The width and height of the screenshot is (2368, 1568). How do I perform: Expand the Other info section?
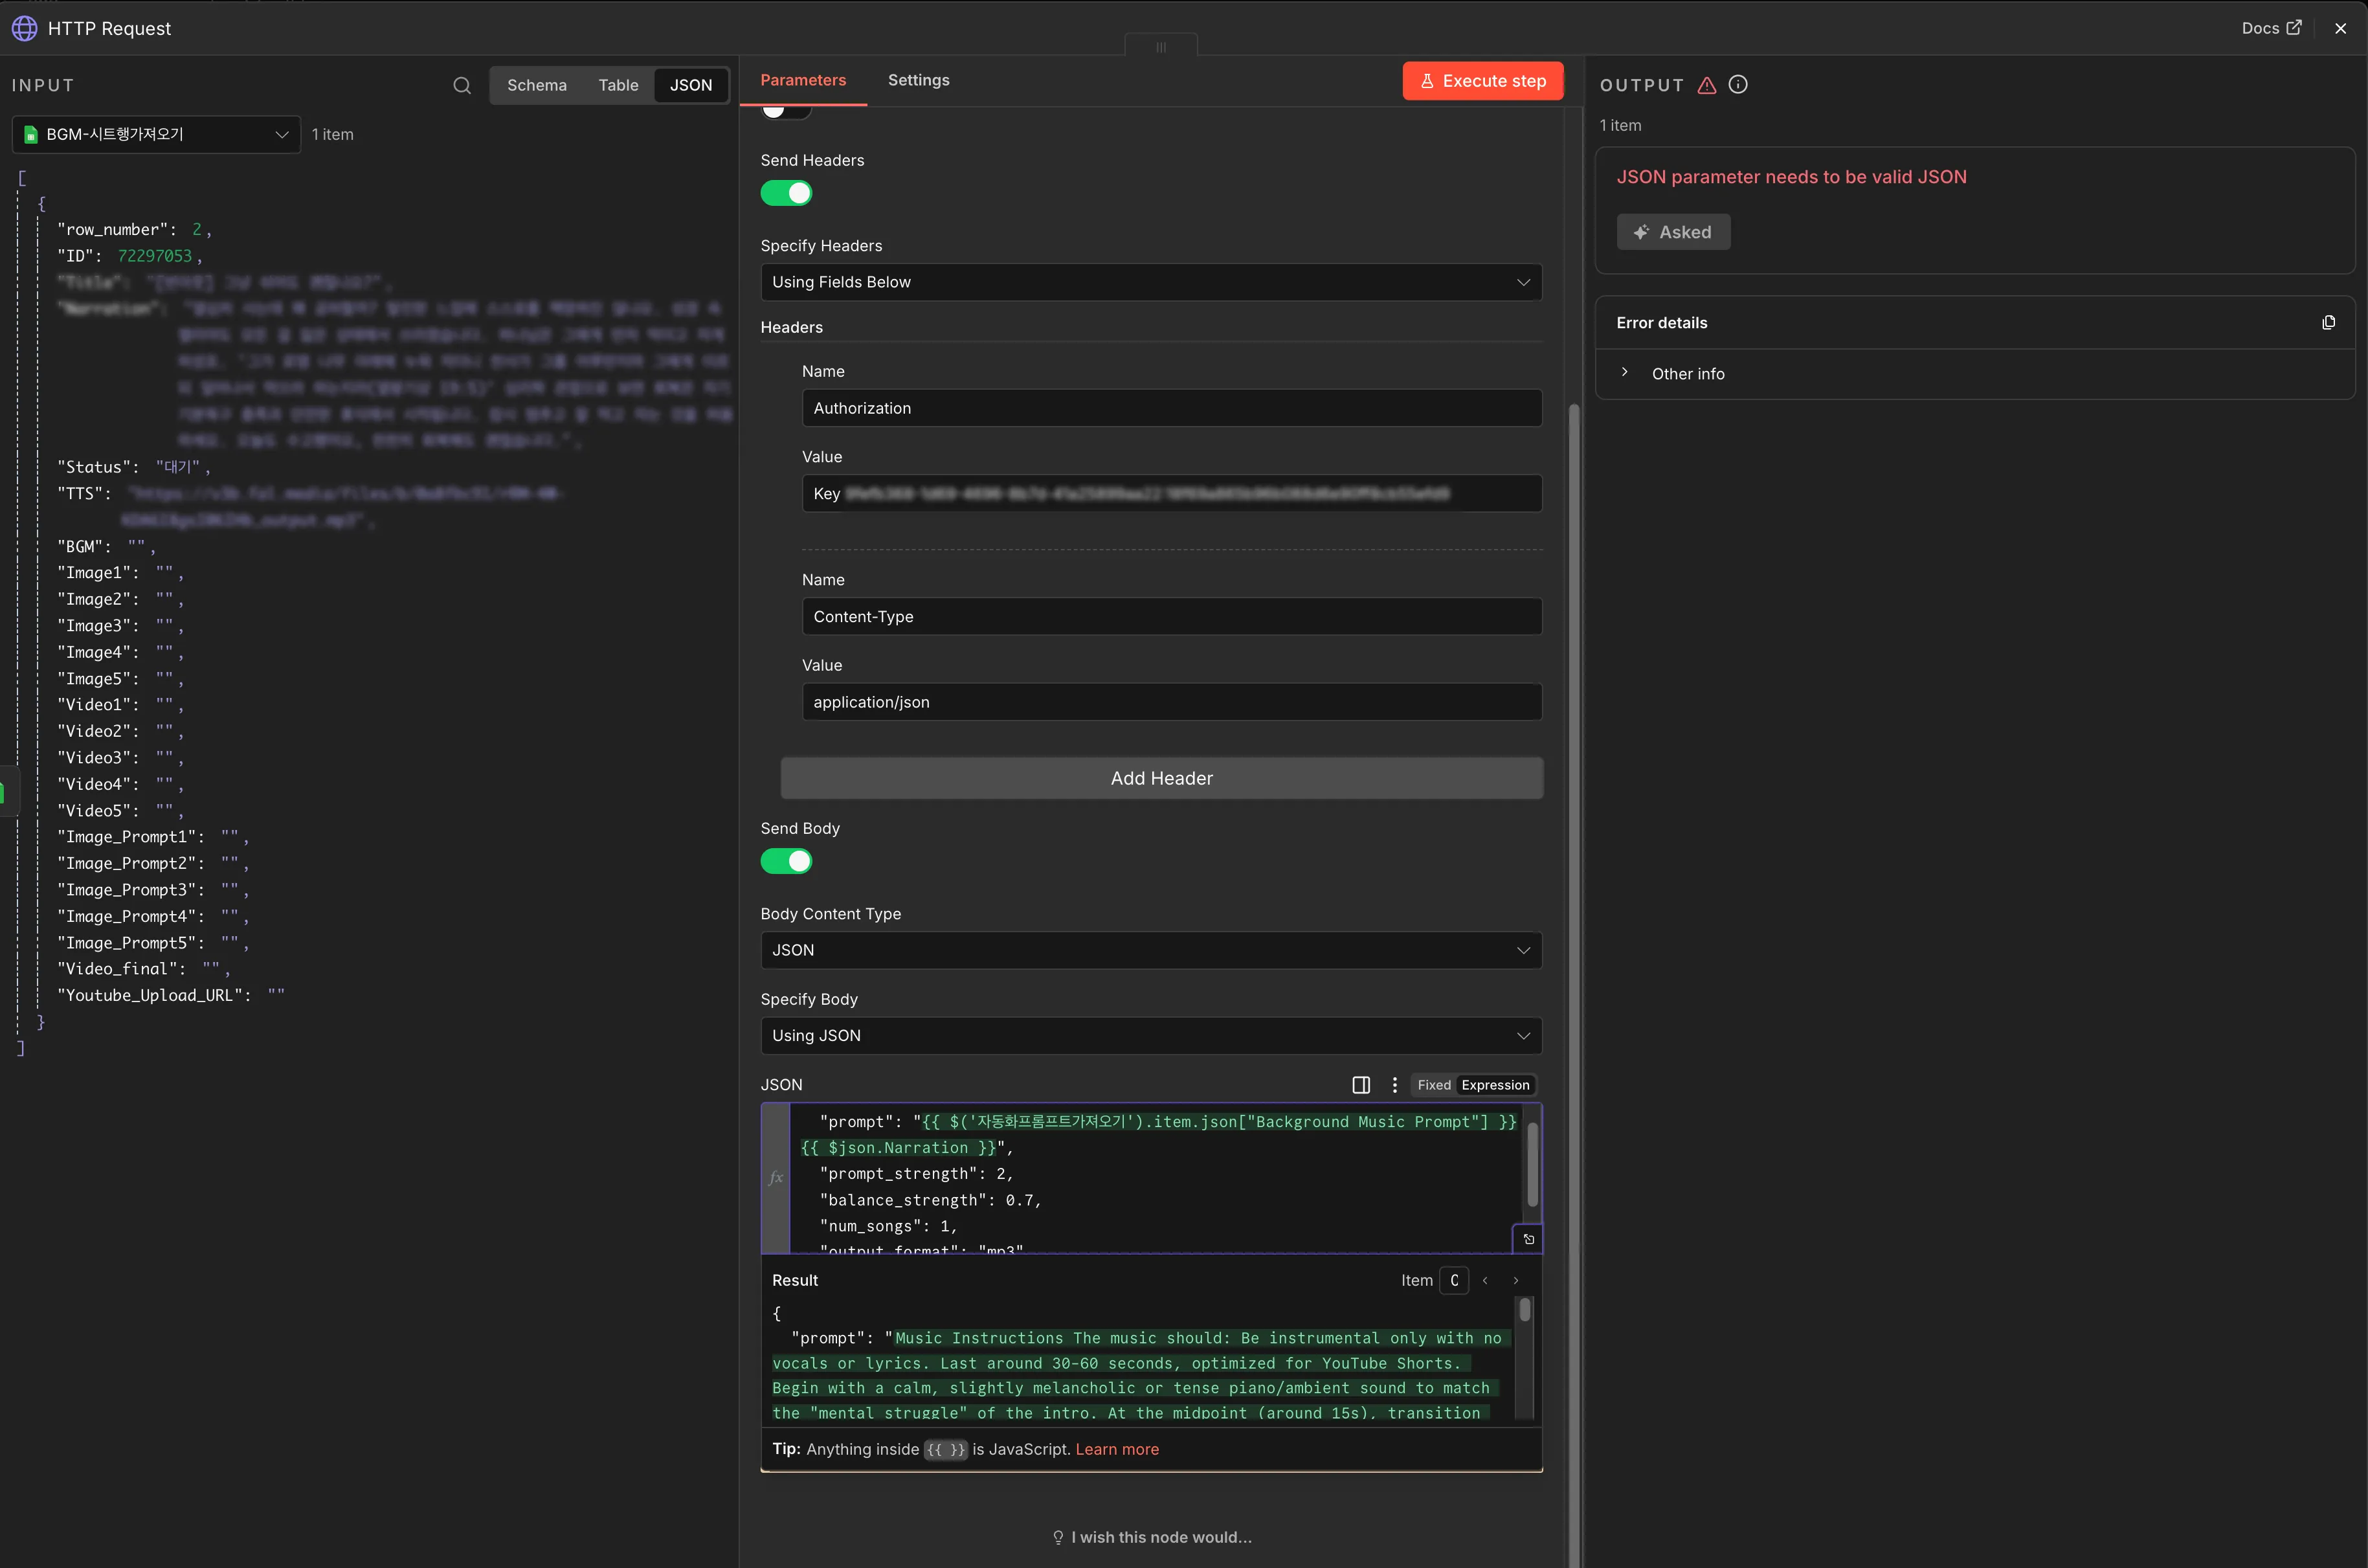pyautogui.click(x=1687, y=374)
